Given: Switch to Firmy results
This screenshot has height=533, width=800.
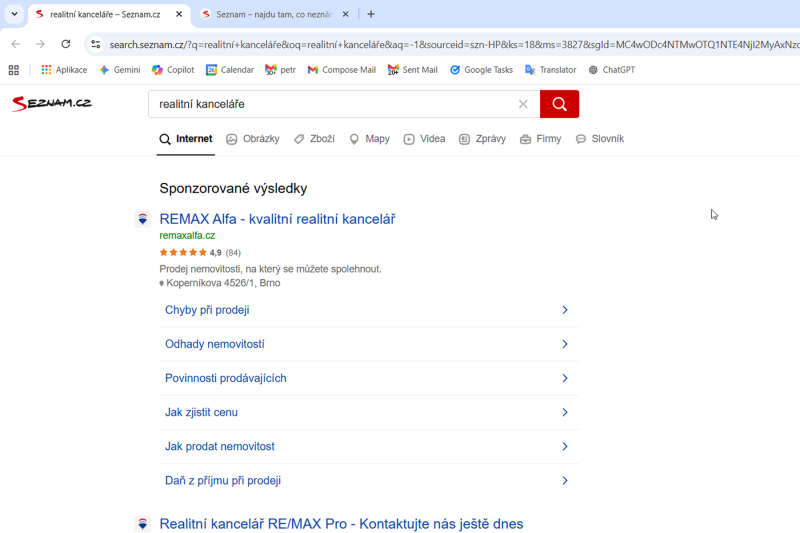Looking at the screenshot, I should (540, 139).
